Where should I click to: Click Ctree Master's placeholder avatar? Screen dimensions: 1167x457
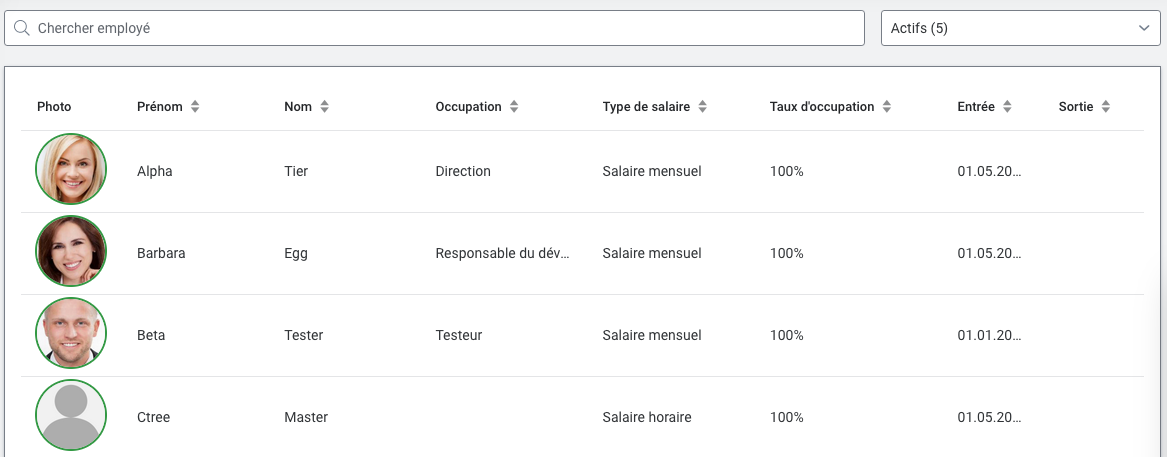click(x=71, y=416)
